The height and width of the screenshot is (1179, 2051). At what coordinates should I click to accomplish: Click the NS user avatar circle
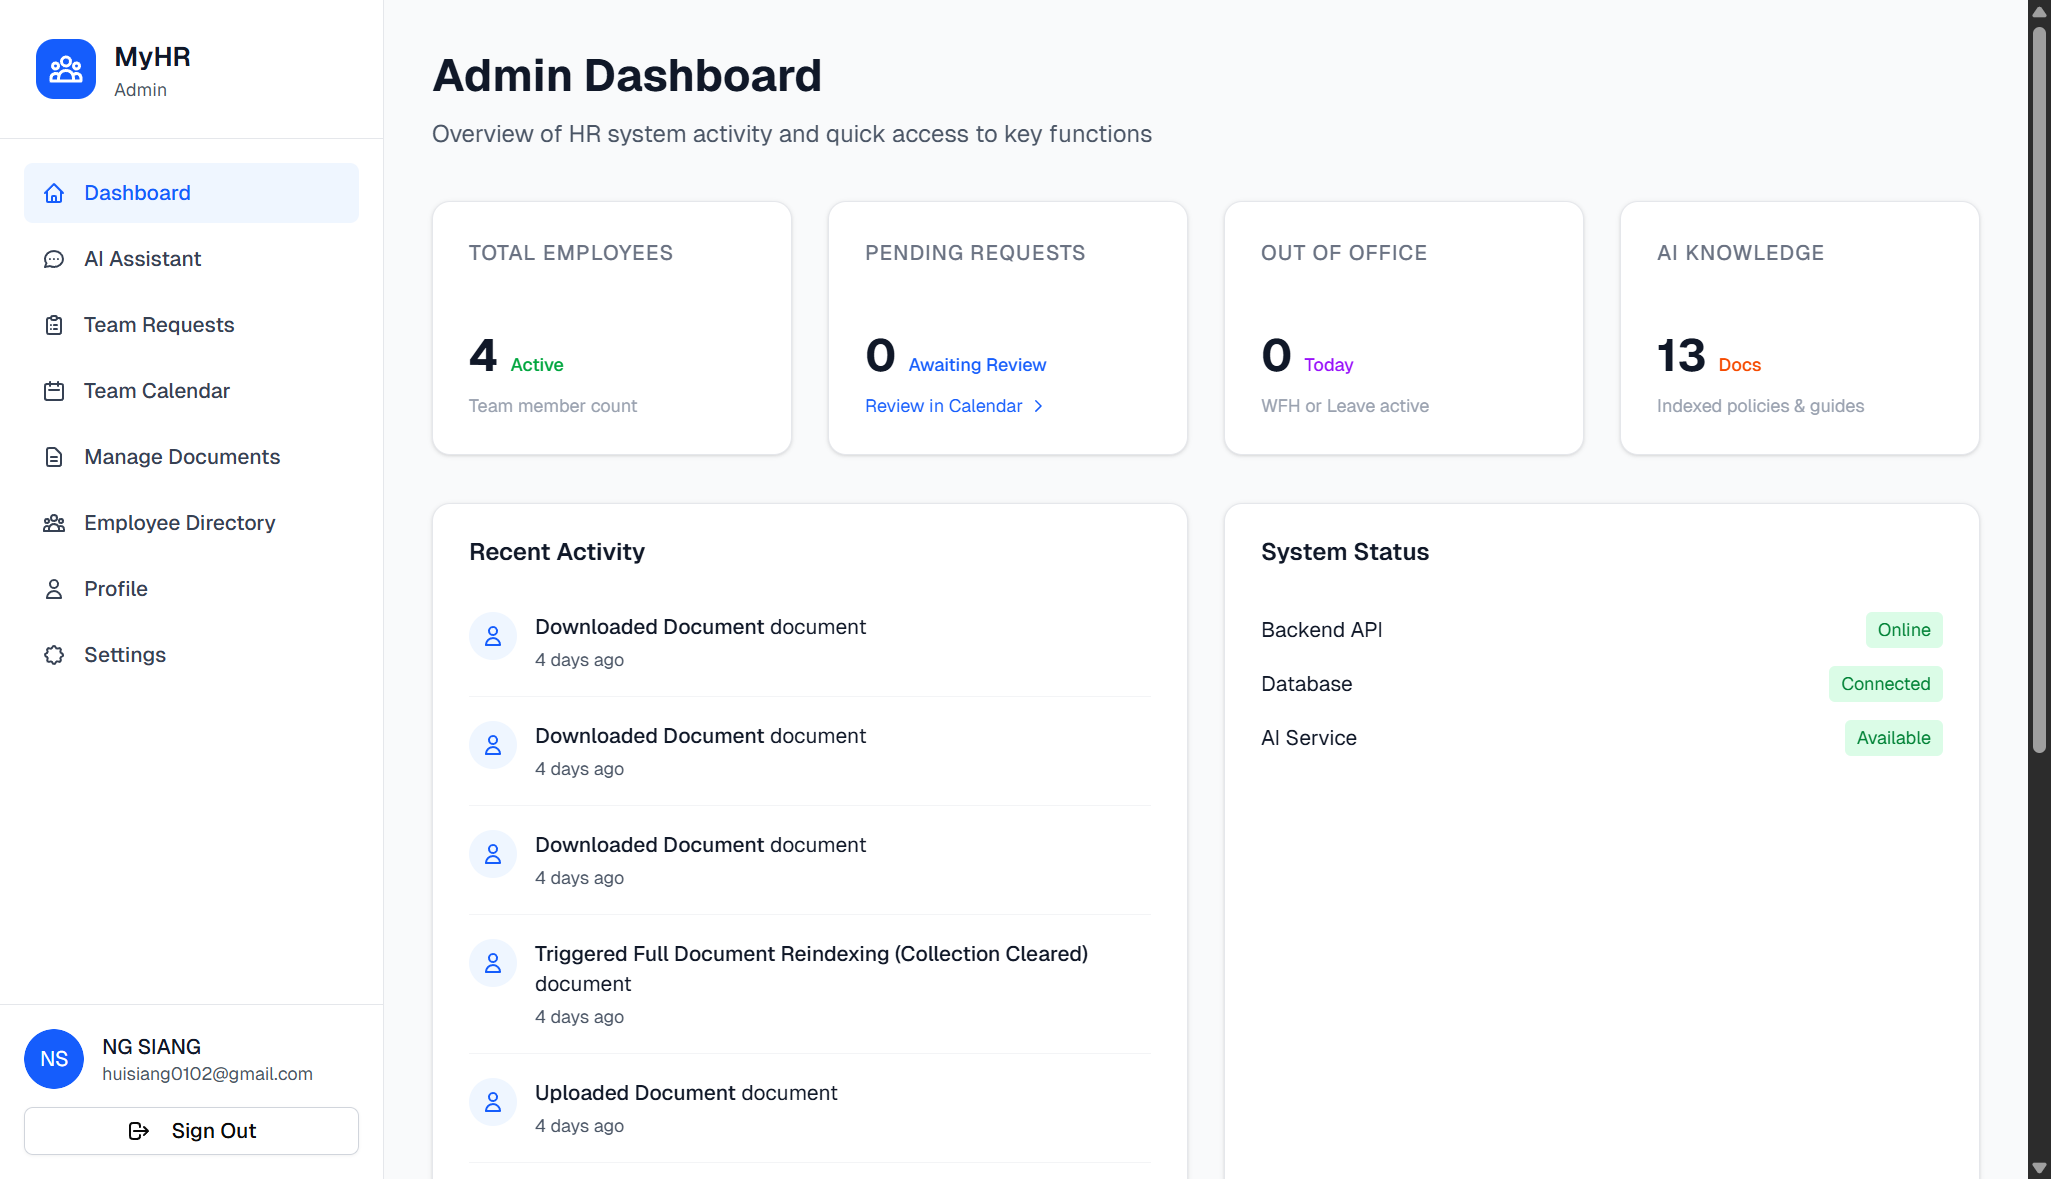coord(54,1059)
